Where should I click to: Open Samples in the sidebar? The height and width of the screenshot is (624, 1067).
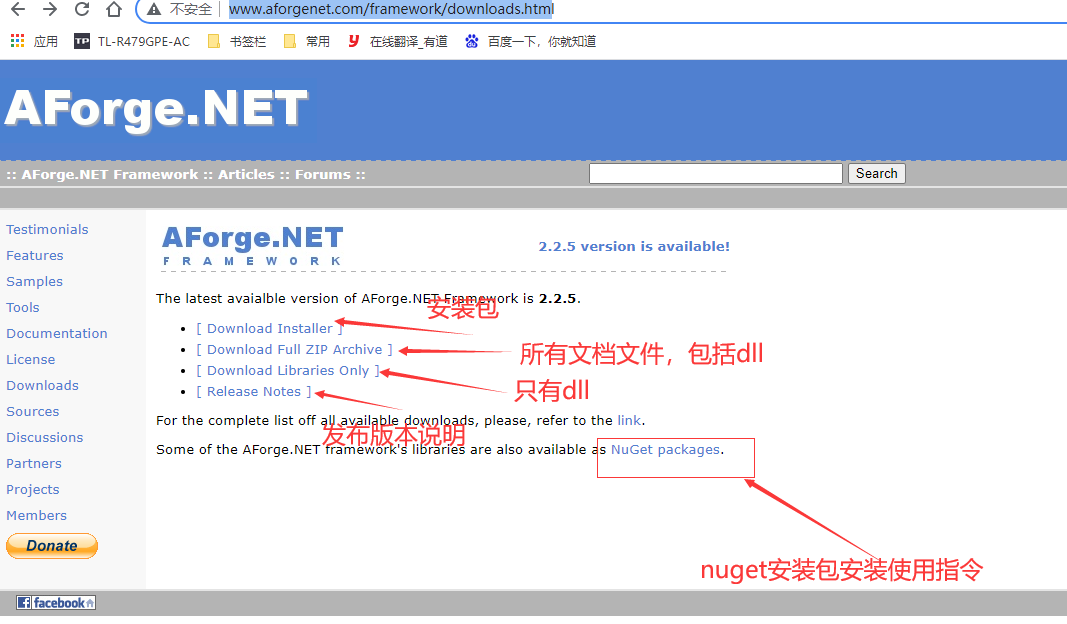click(34, 282)
